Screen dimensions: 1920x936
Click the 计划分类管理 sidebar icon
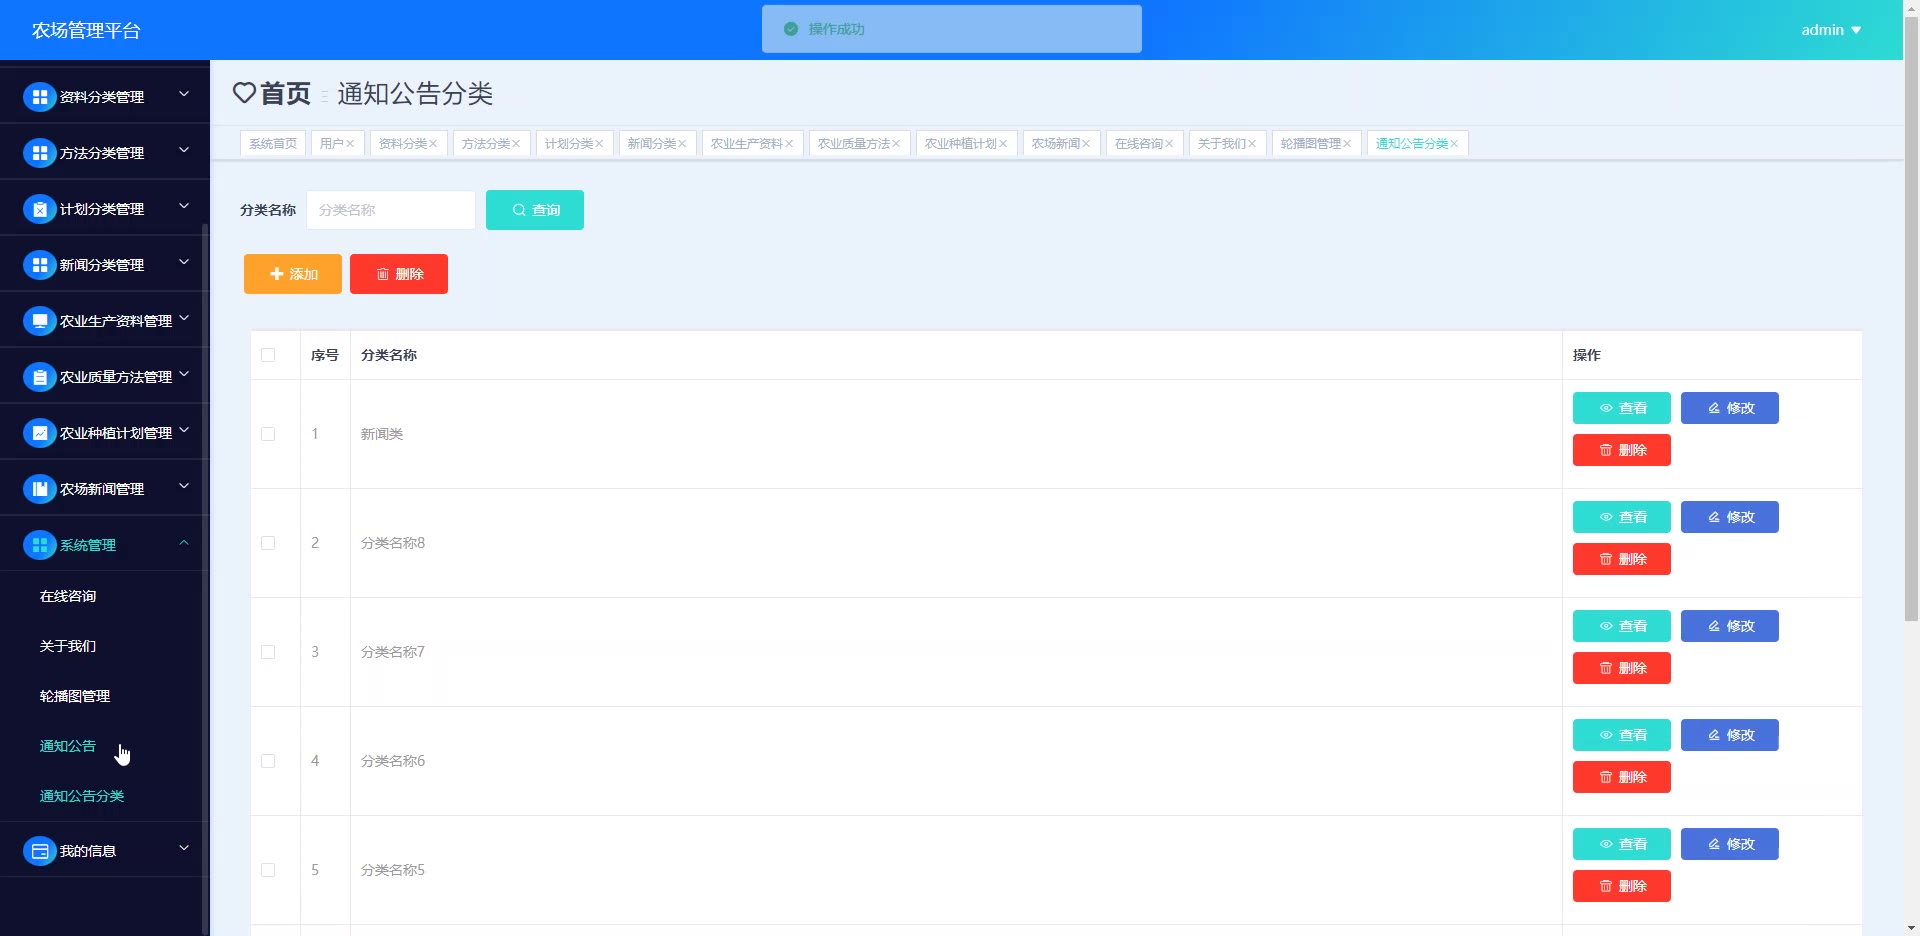39,209
